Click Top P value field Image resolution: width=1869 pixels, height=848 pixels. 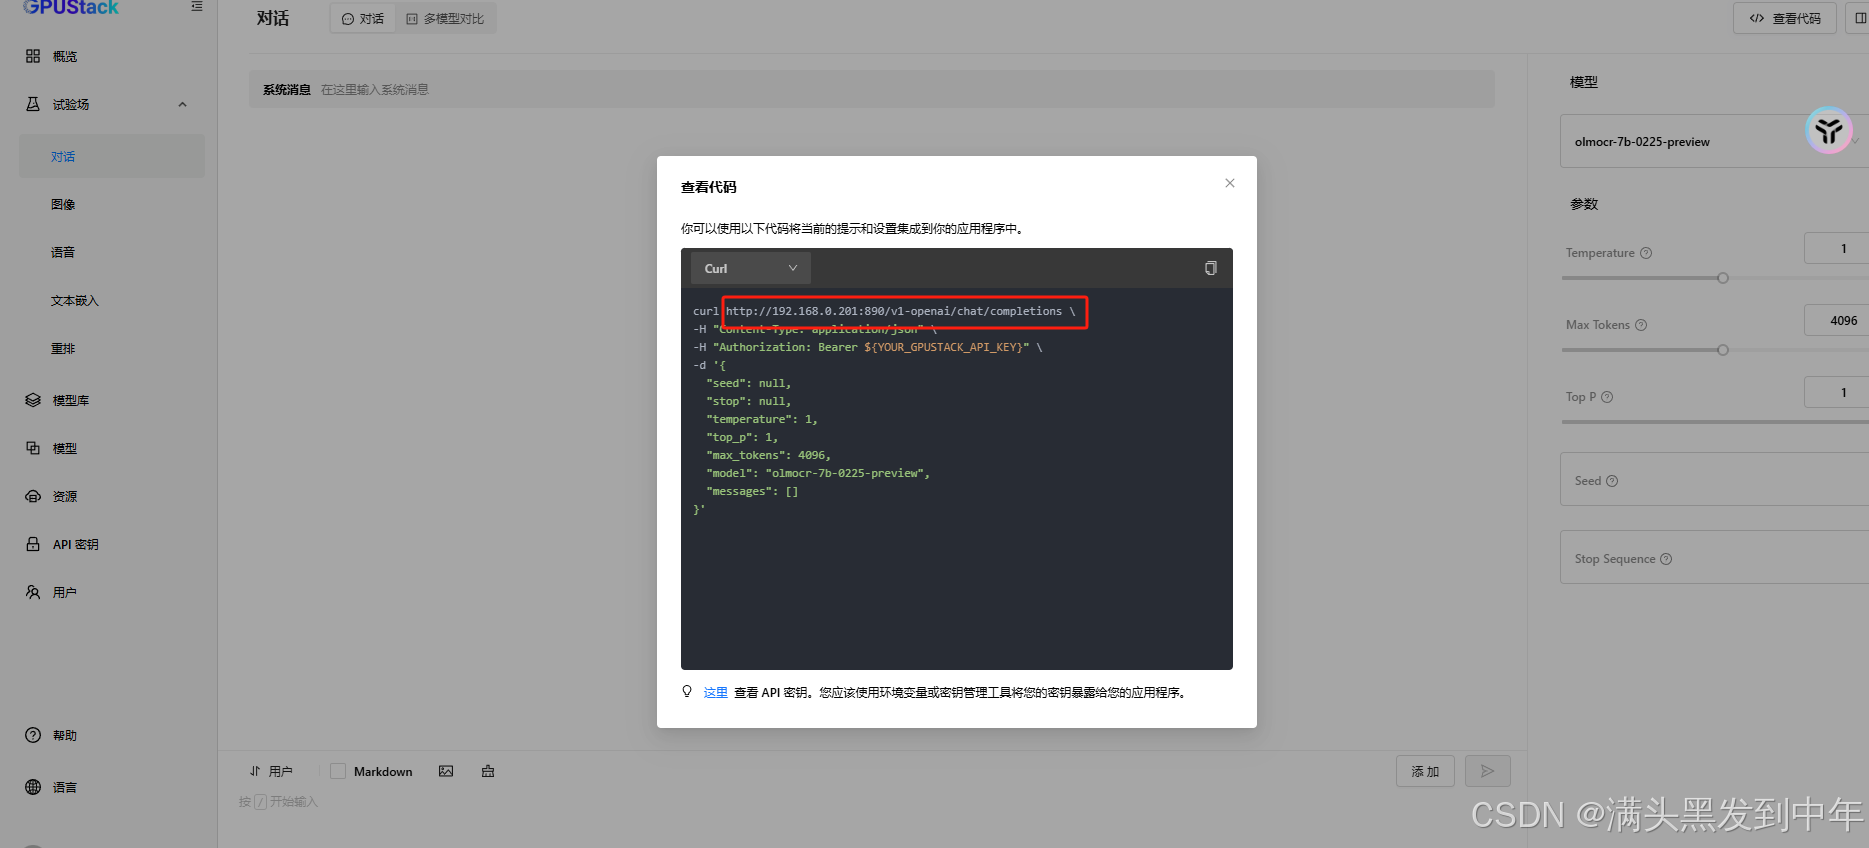coord(1836,392)
